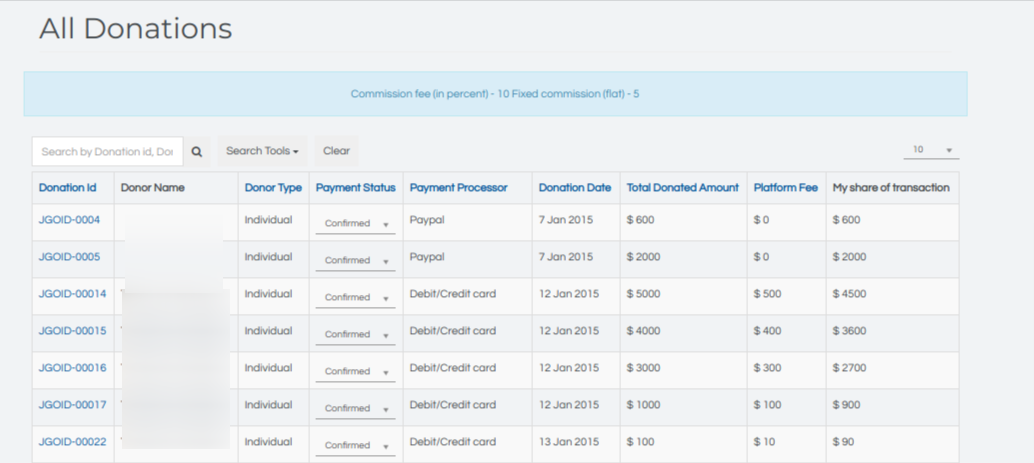The height and width of the screenshot is (463, 1034).
Task: Expand payment status dropdown for JGOID-00017
Action: tap(355, 409)
